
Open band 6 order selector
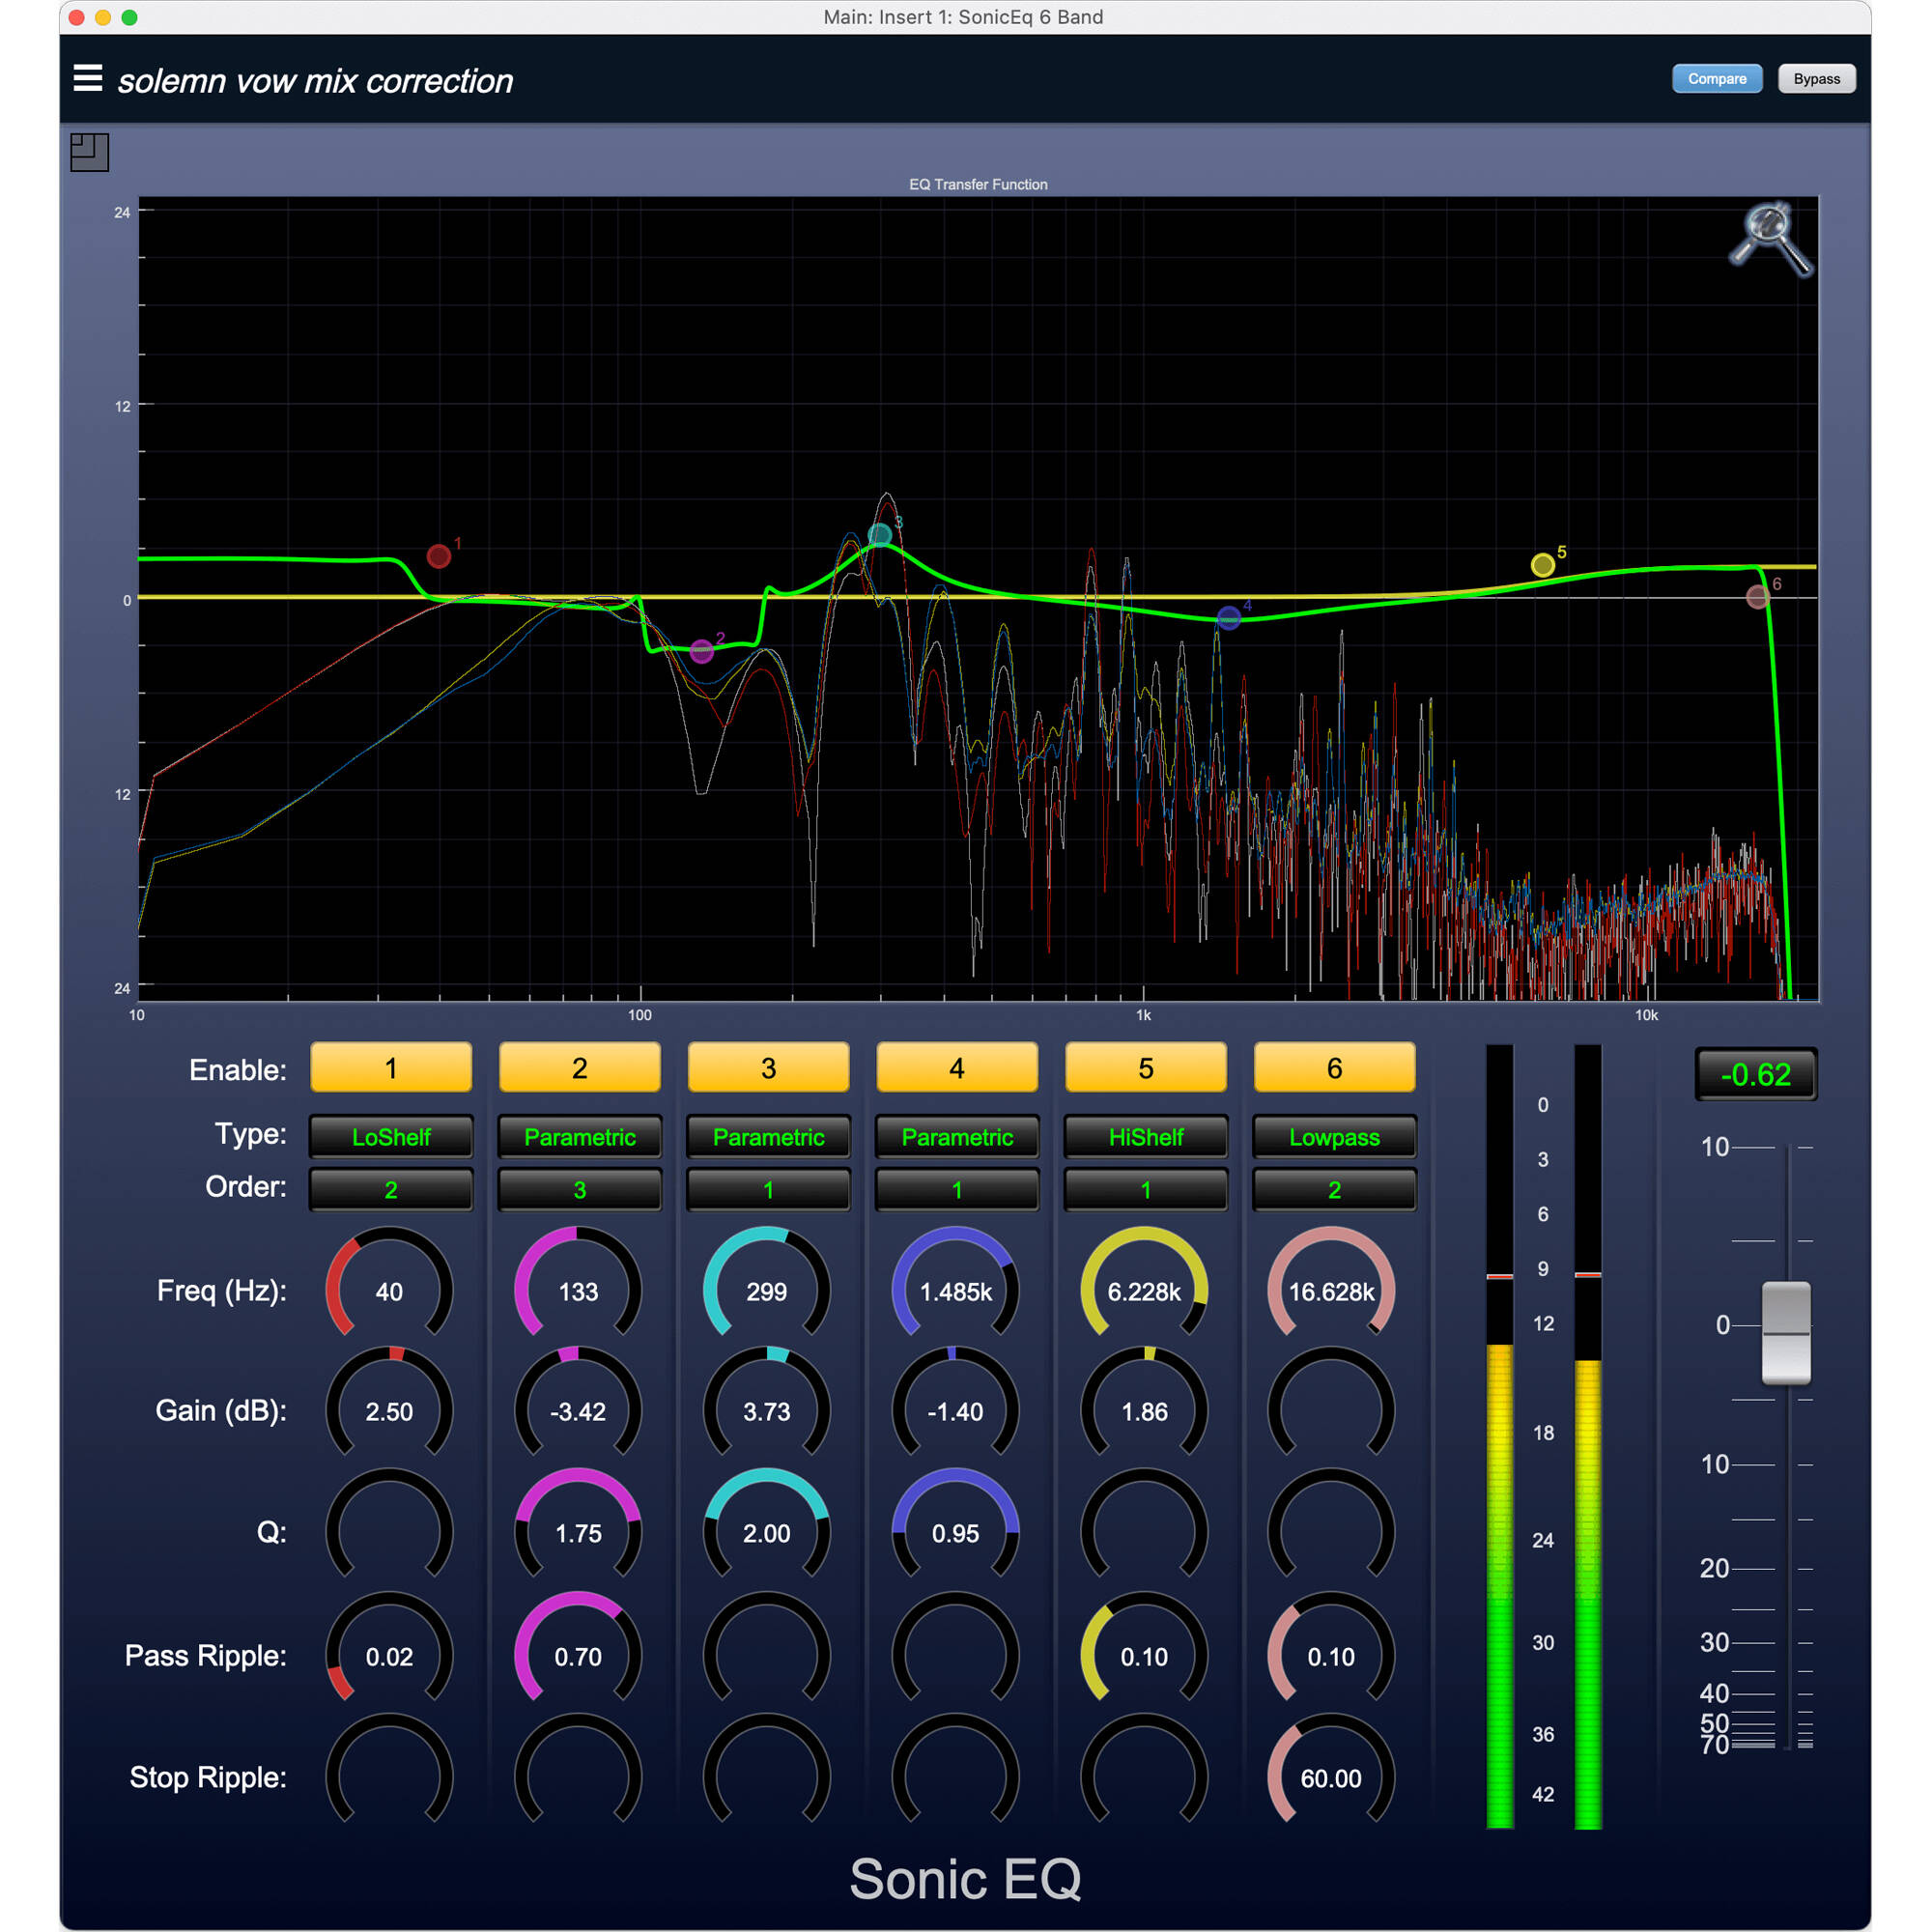point(1334,1190)
